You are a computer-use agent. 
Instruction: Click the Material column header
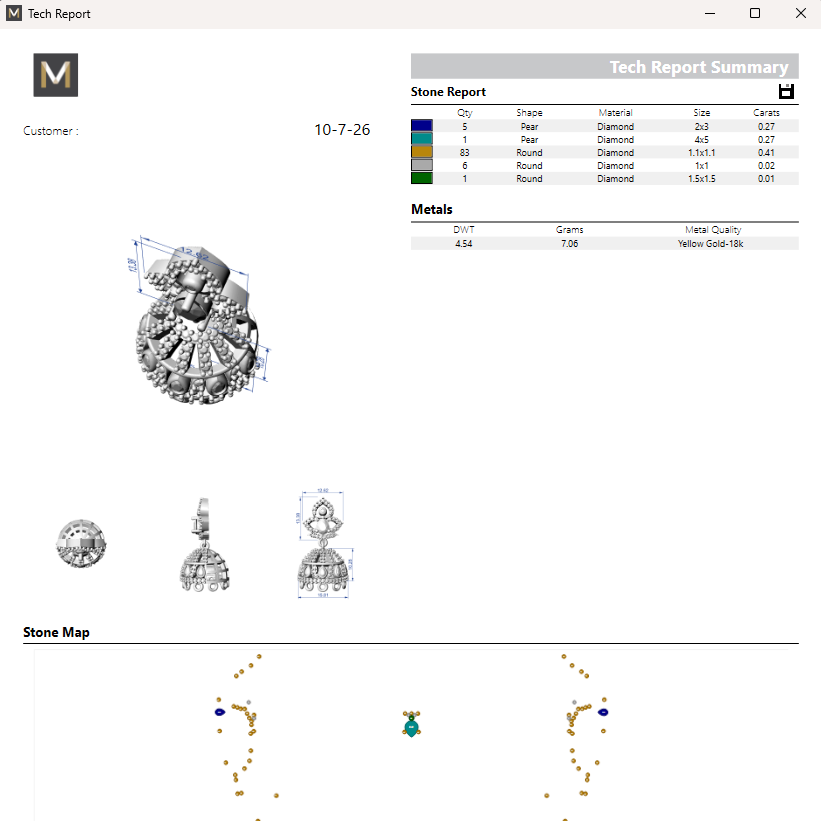(x=616, y=113)
